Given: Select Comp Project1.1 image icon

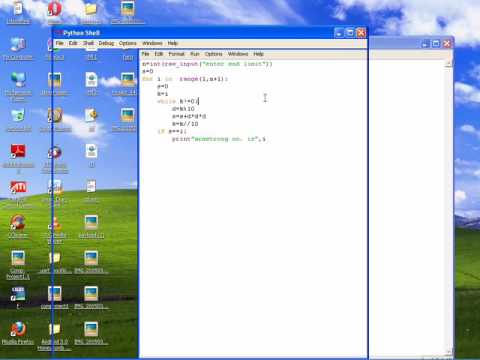Looking at the screenshot, I should [x=18, y=265].
